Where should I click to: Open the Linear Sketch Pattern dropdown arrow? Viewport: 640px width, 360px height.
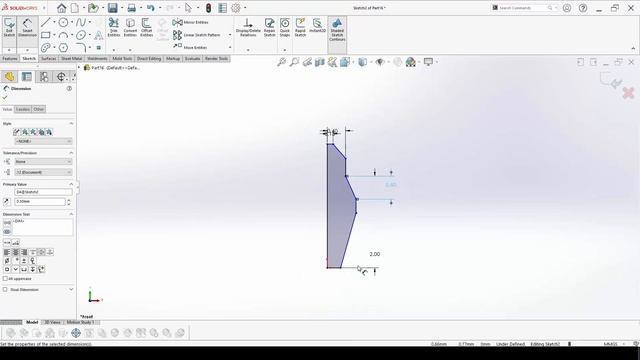click(x=230, y=35)
